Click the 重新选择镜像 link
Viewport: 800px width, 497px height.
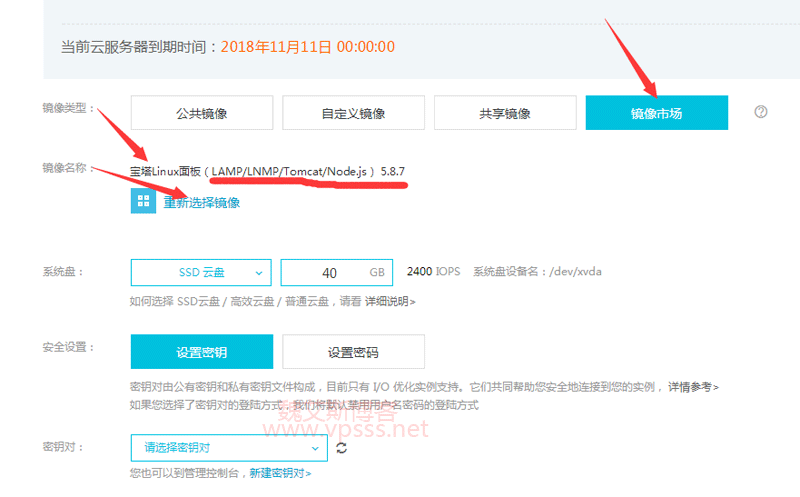coord(201,202)
